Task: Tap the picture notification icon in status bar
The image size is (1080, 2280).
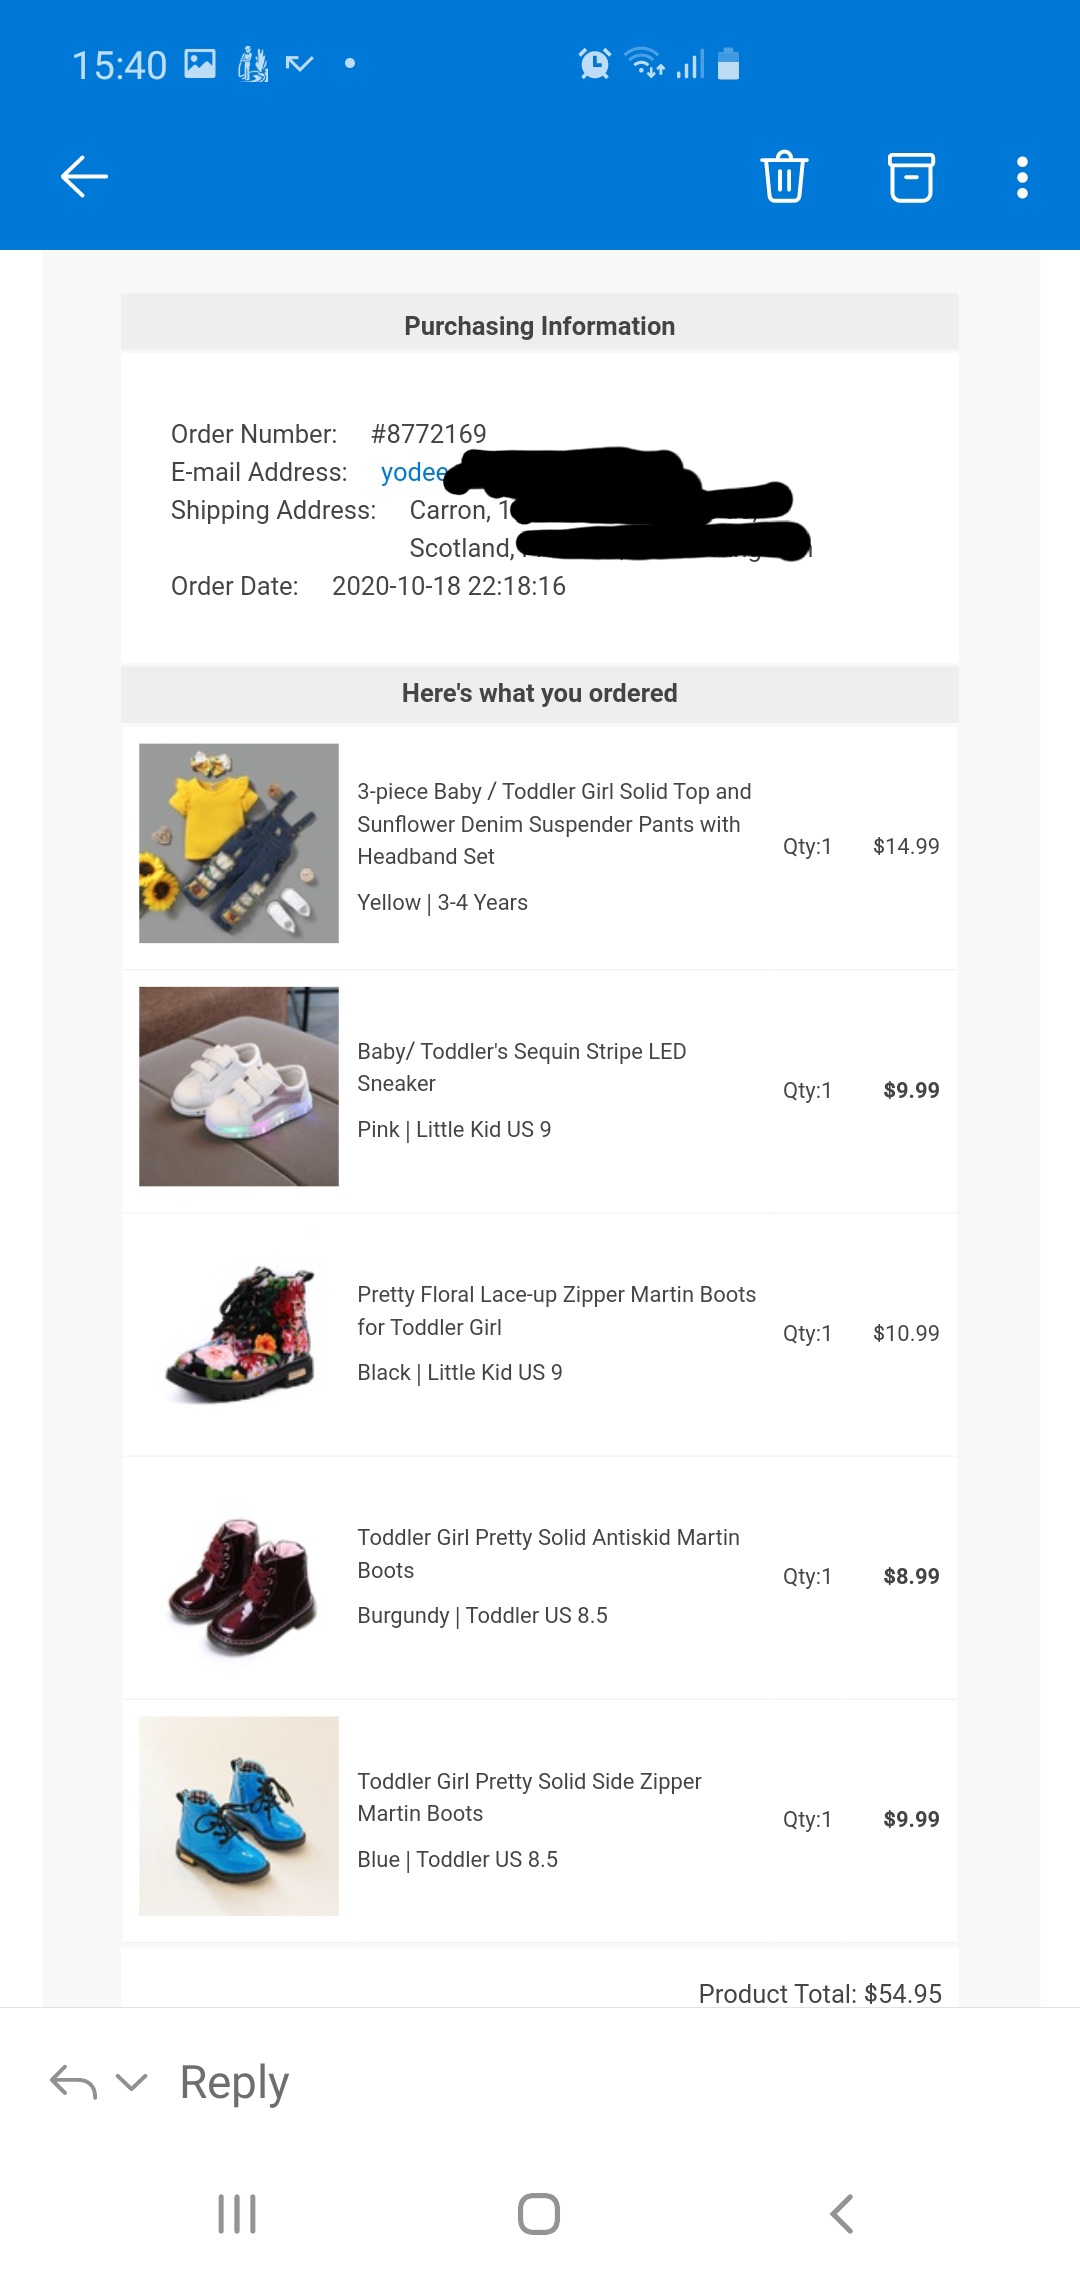Action: pyautogui.click(x=200, y=64)
